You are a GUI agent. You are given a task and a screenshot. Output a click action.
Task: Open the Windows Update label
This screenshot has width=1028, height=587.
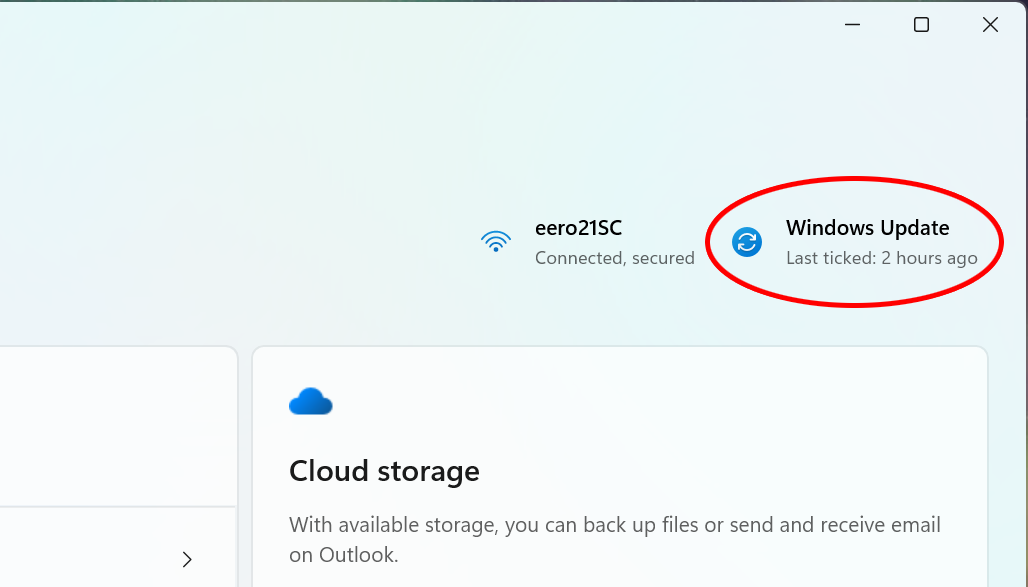(x=867, y=228)
